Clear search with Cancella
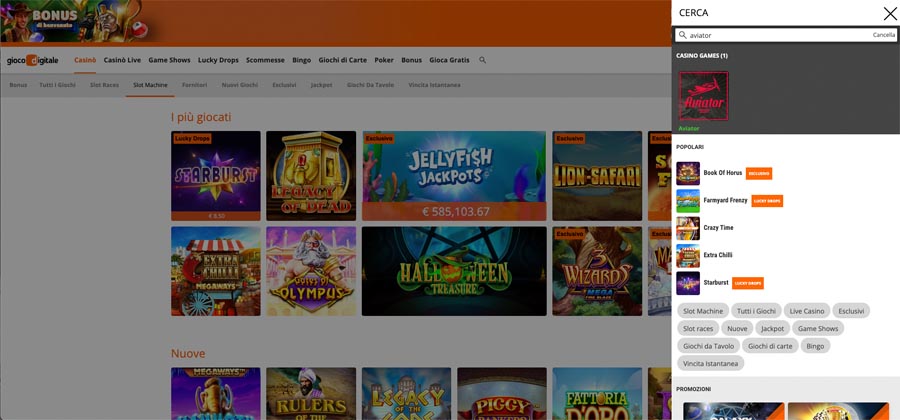The image size is (900, 420). 883,35
